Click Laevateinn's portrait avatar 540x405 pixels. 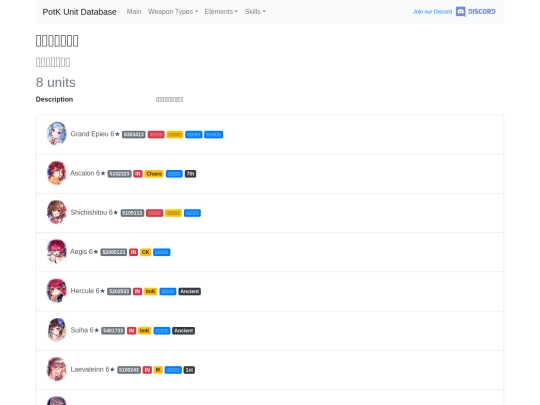[56, 369]
